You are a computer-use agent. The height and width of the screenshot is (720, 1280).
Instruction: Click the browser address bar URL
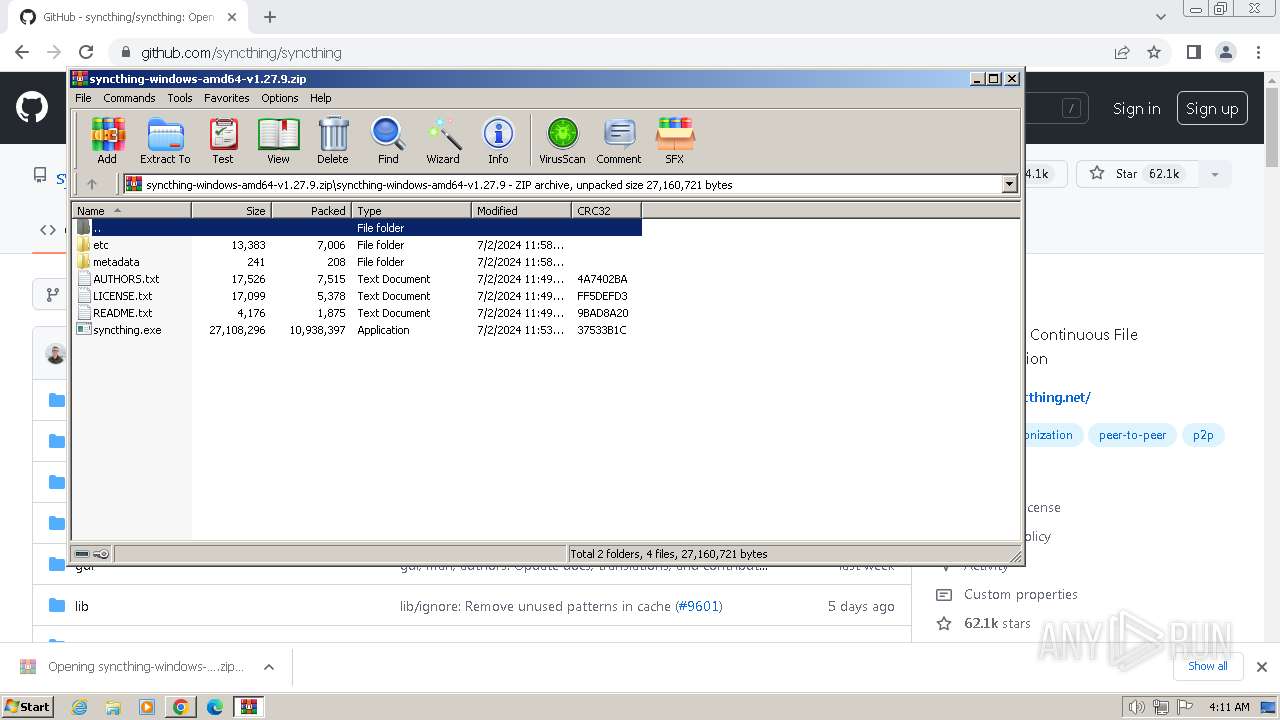(241, 52)
